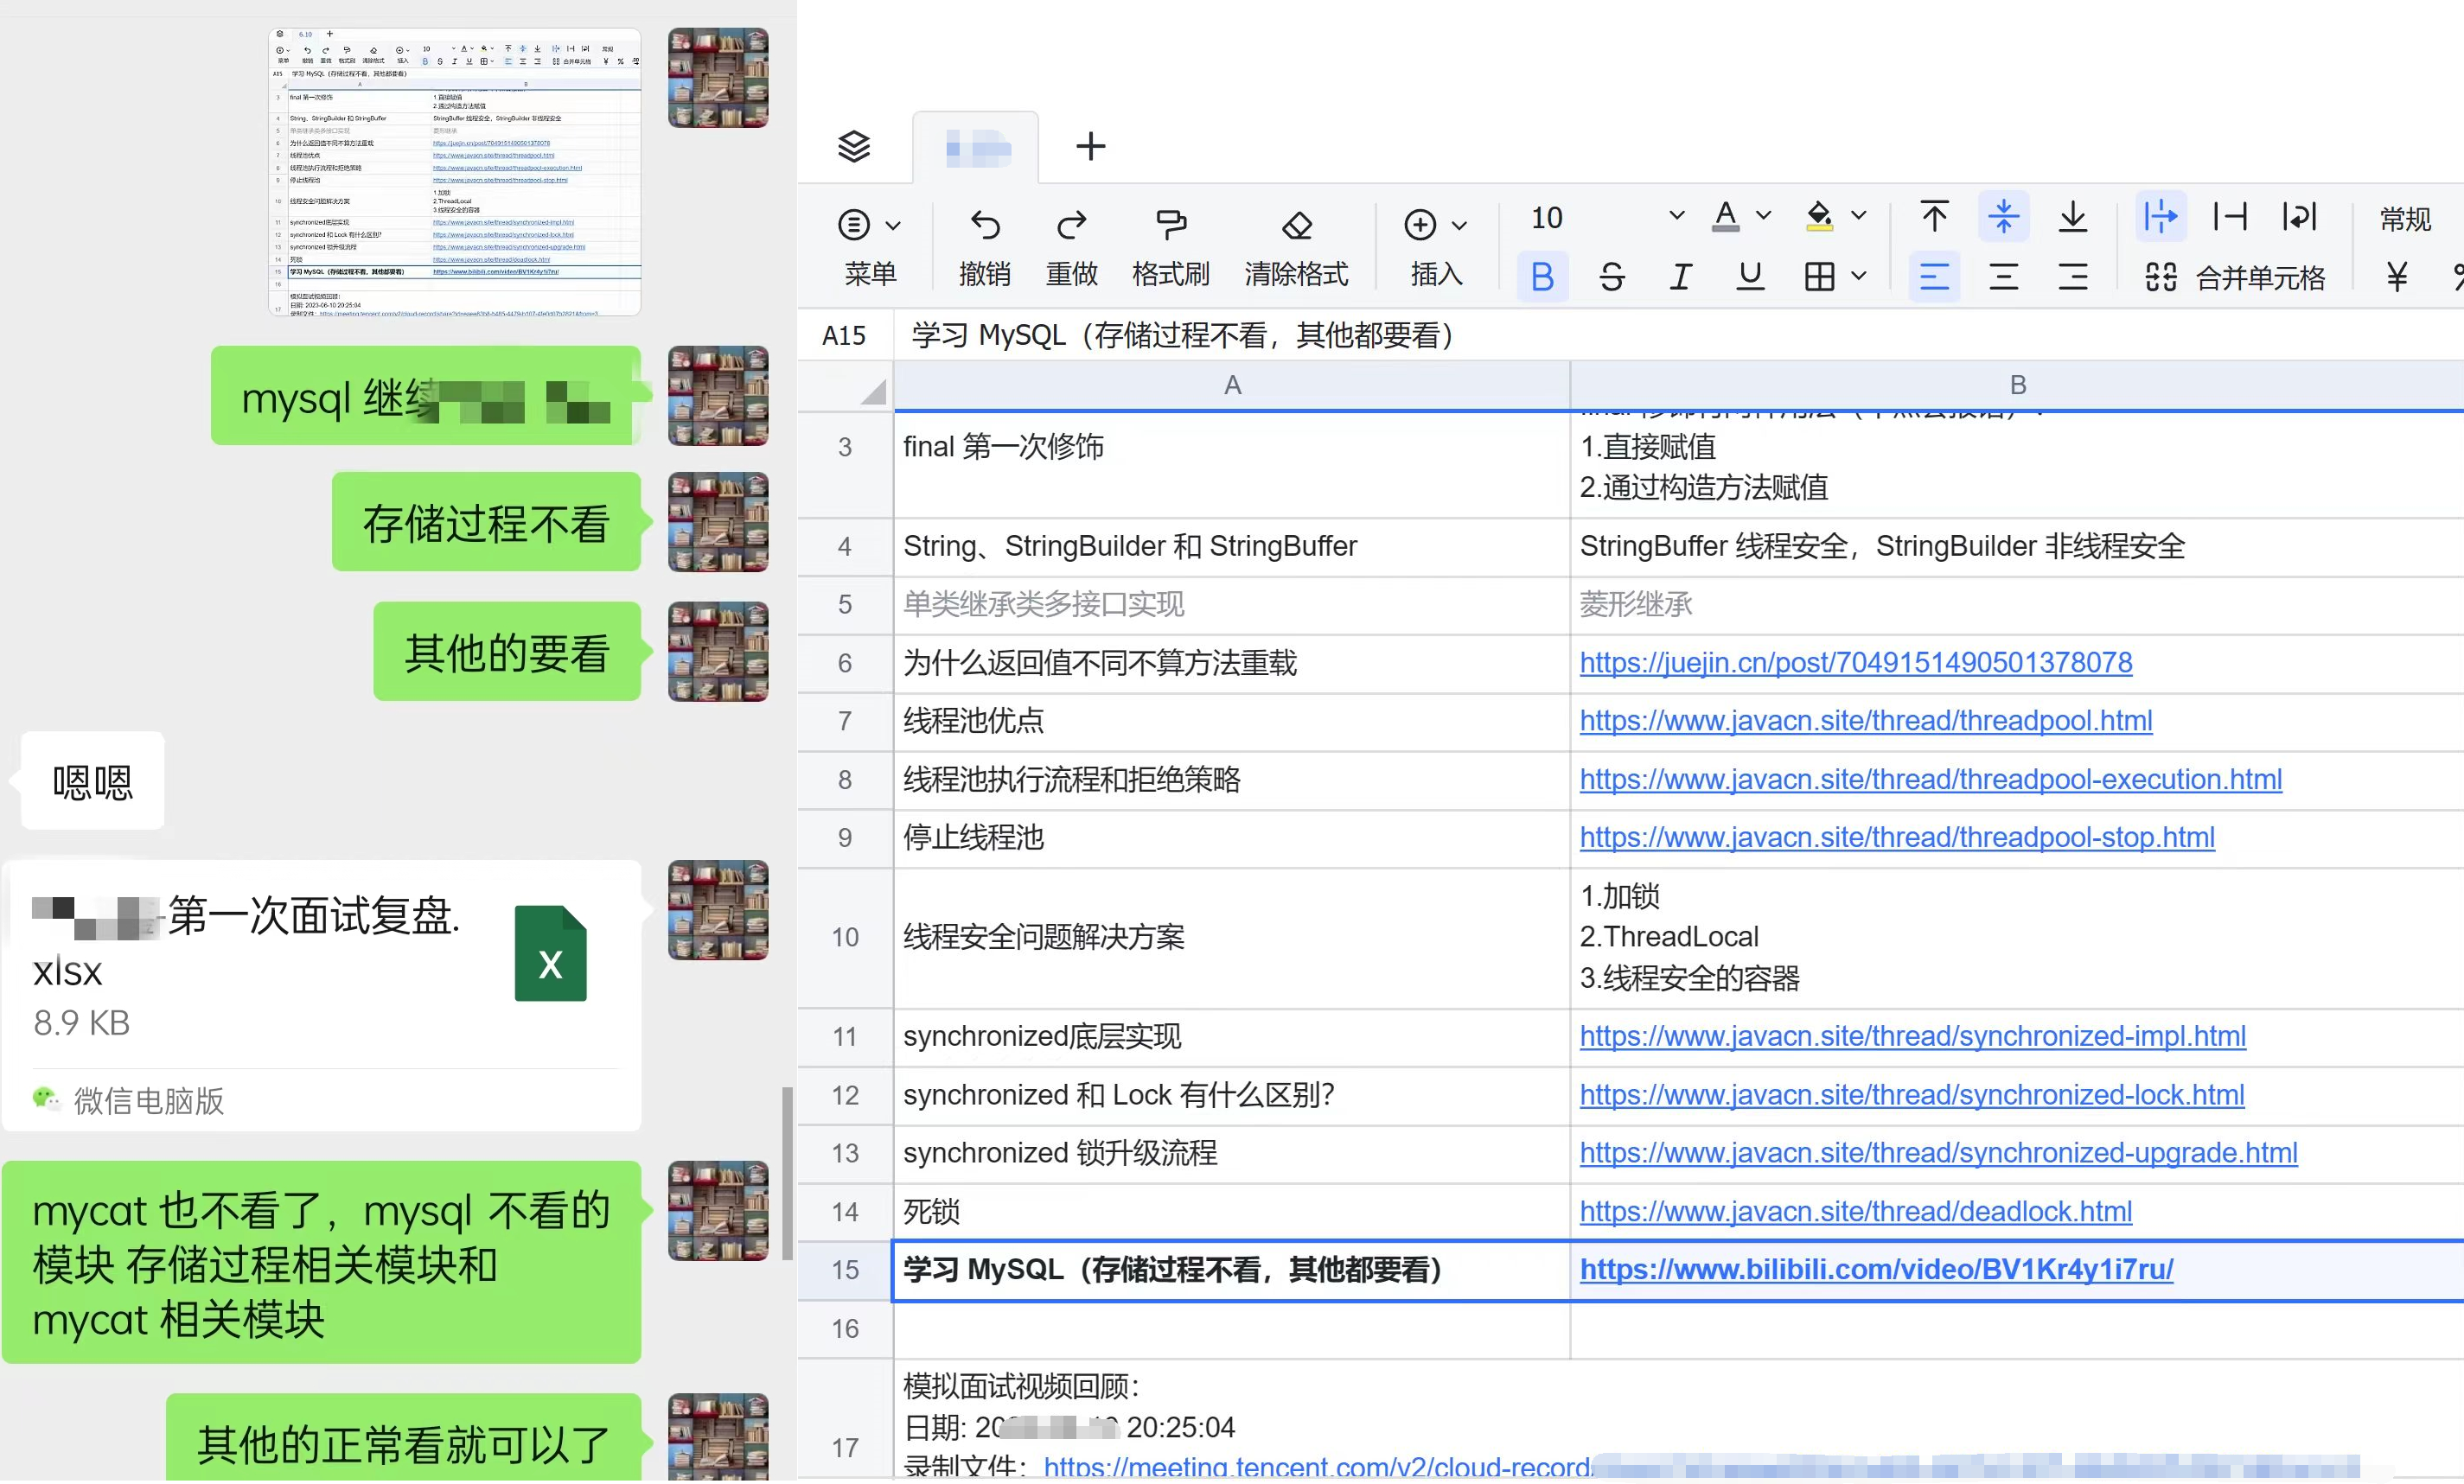Select row 15 header
The image size is (2464, 1484).
coord(845,1270)
